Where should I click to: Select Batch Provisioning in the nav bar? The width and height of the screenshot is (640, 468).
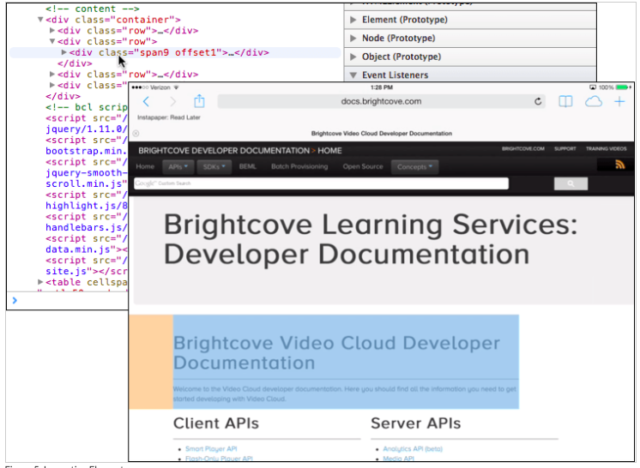coord(300,166)
